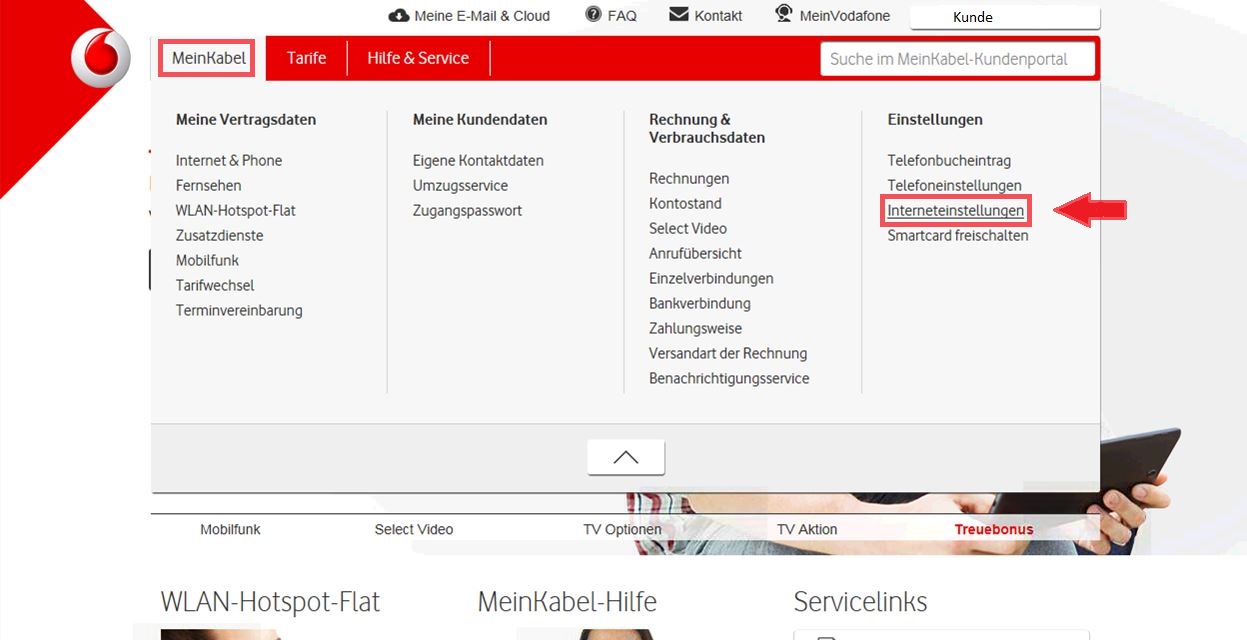Open the FAQ link
Screen dimensions: 1247x640
tap(622, 16)
